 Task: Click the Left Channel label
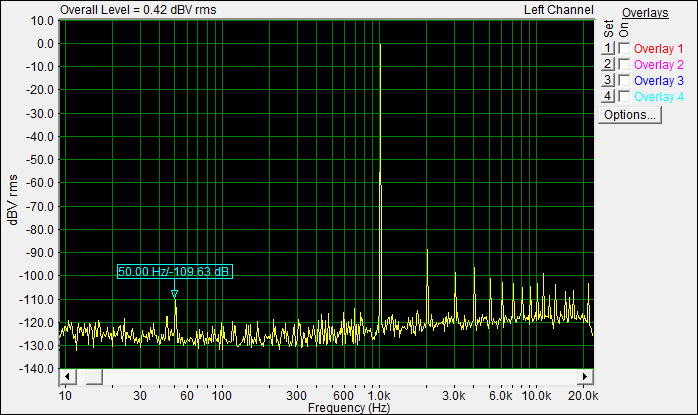559,10
